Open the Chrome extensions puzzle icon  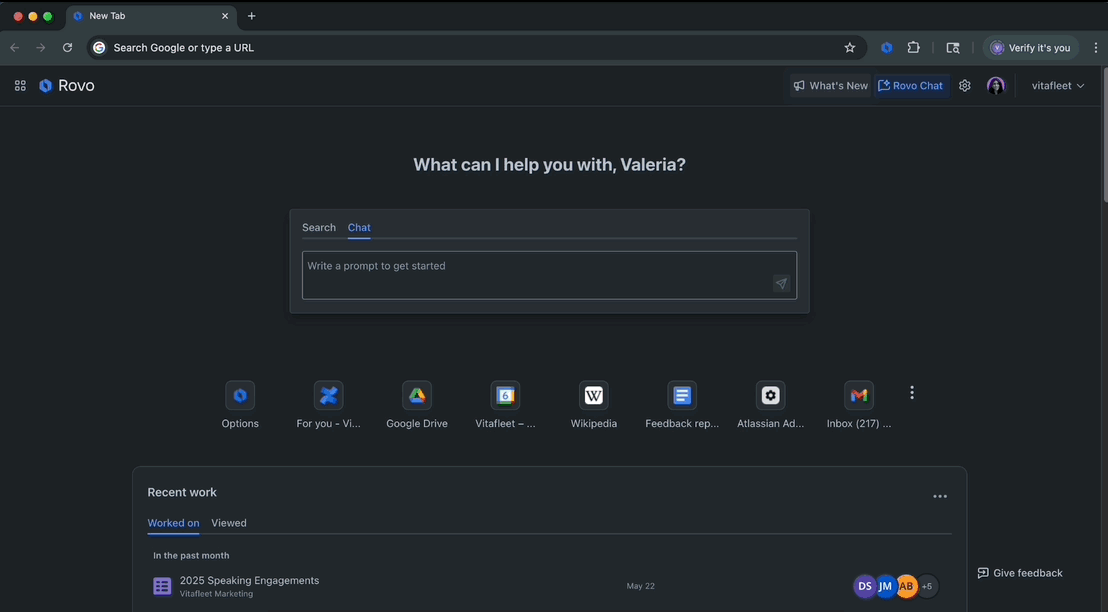point(914,47)
